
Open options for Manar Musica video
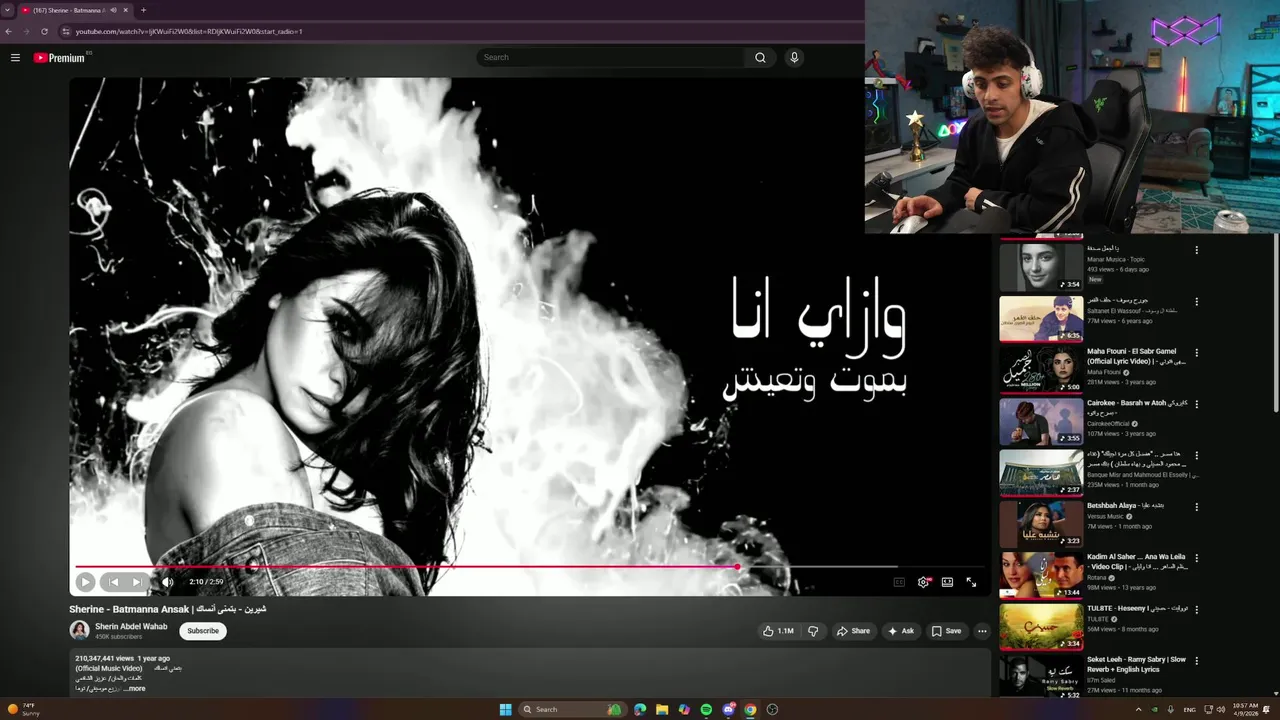coord(1196,250)
